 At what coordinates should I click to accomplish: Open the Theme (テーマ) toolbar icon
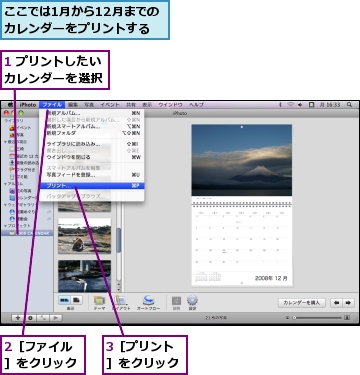click(x=99, y=301)
